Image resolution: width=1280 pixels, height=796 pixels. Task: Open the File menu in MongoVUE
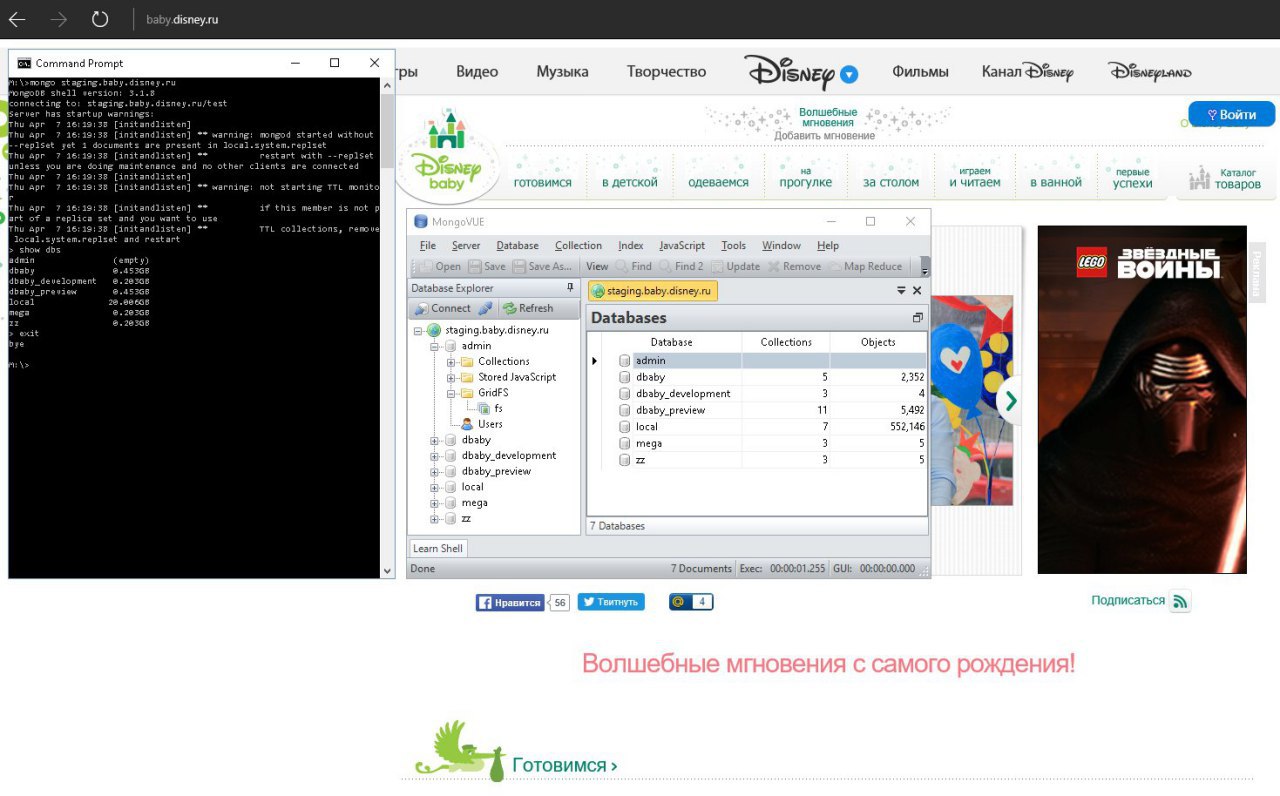coord(428,246)
